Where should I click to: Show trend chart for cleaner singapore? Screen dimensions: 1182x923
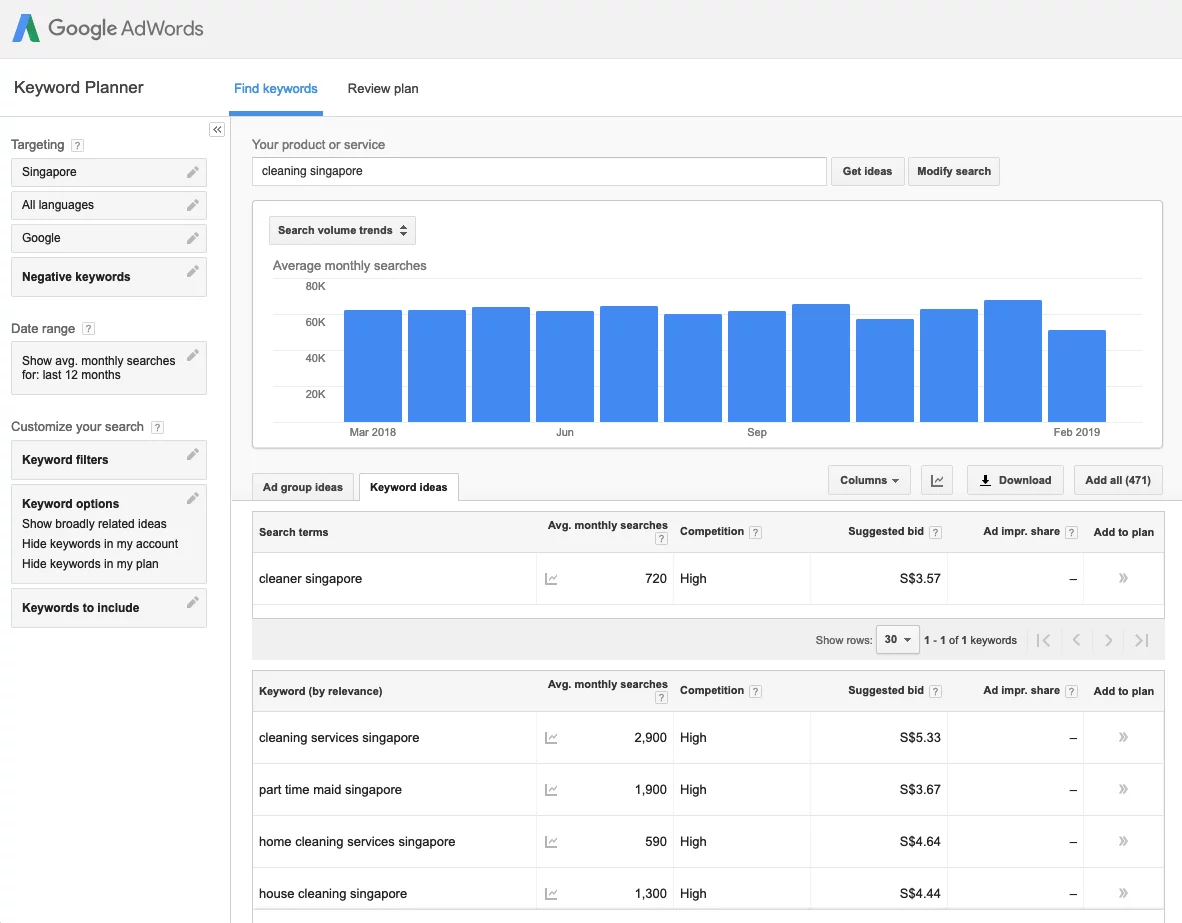click(x=551, y=579)
